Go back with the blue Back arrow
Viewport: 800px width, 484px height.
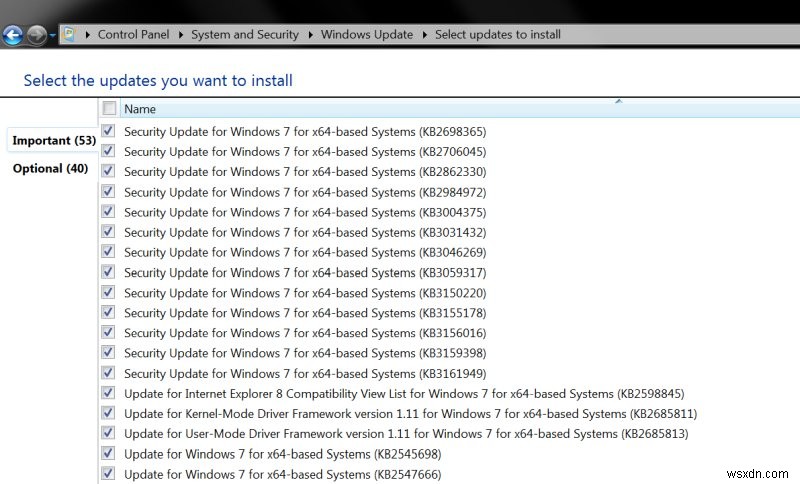pos(12,35)
